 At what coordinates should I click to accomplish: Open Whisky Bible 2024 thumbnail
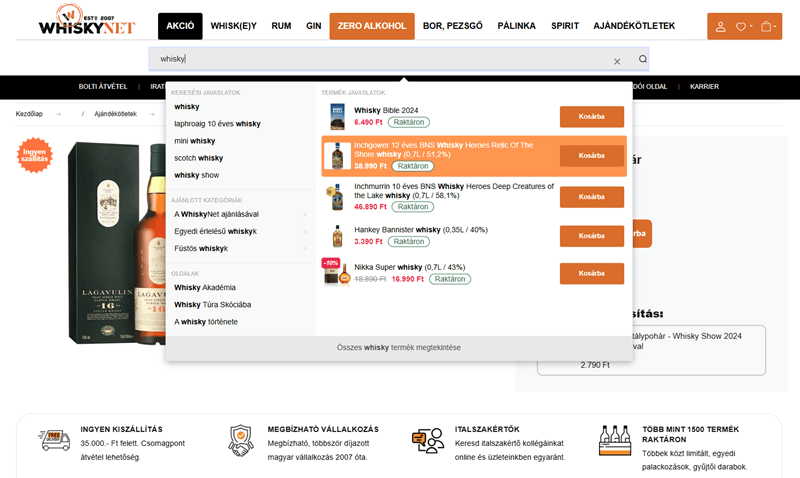[x=337, y=117]
